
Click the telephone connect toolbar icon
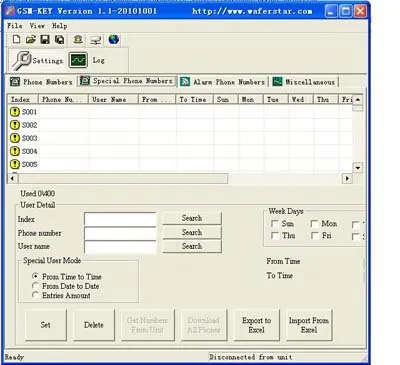pyautogui.click(x=78, y=39)
